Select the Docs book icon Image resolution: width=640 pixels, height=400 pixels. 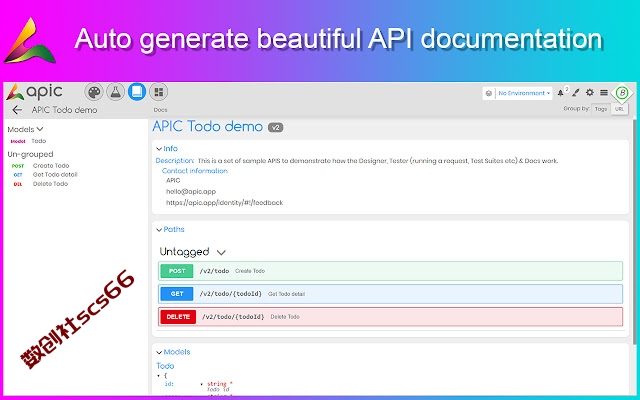point(137,92)
